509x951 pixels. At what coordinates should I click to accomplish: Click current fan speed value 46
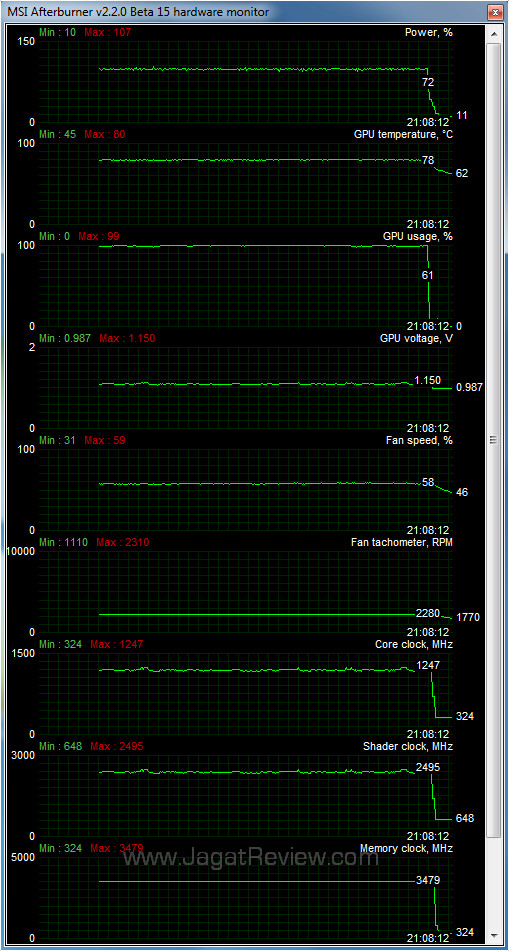pyautogui.click(x=462, y=492)
